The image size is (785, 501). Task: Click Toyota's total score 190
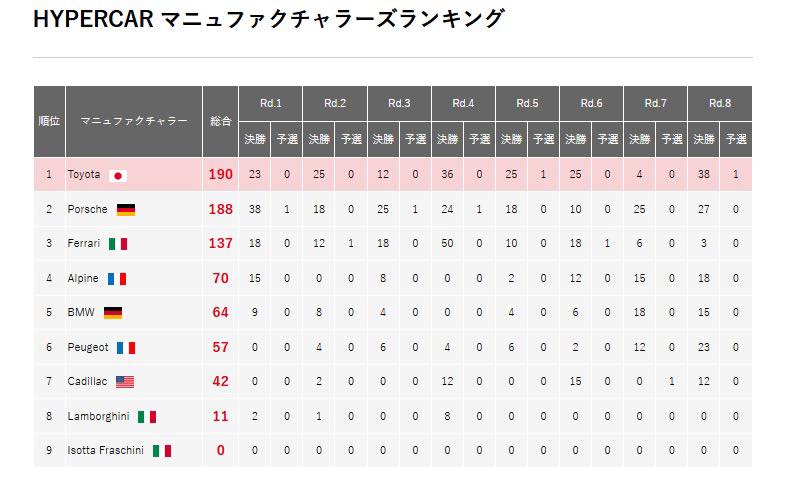point(220,175)
